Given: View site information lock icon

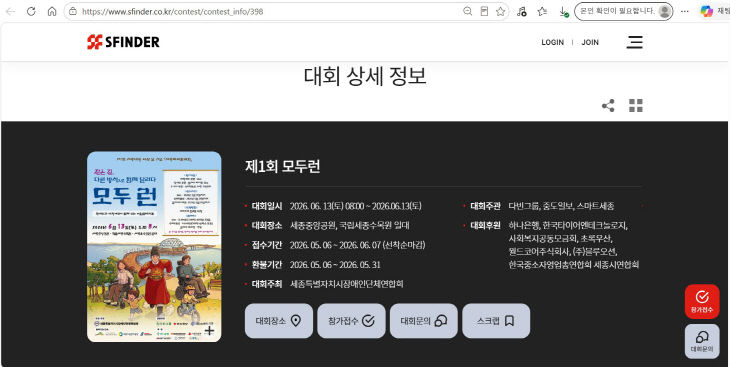Looking at the screenshot, I should point(73,12).
